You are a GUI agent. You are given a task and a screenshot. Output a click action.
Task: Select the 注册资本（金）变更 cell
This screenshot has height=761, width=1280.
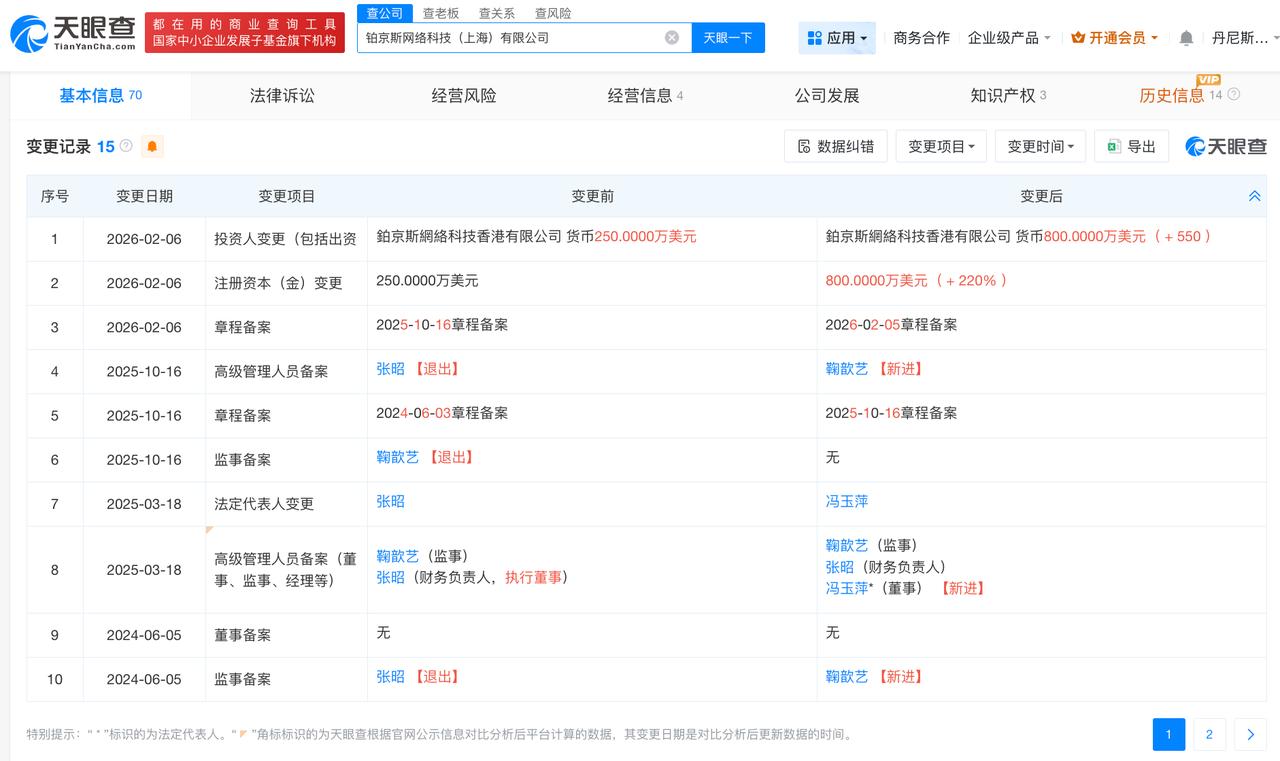(286, 283)
